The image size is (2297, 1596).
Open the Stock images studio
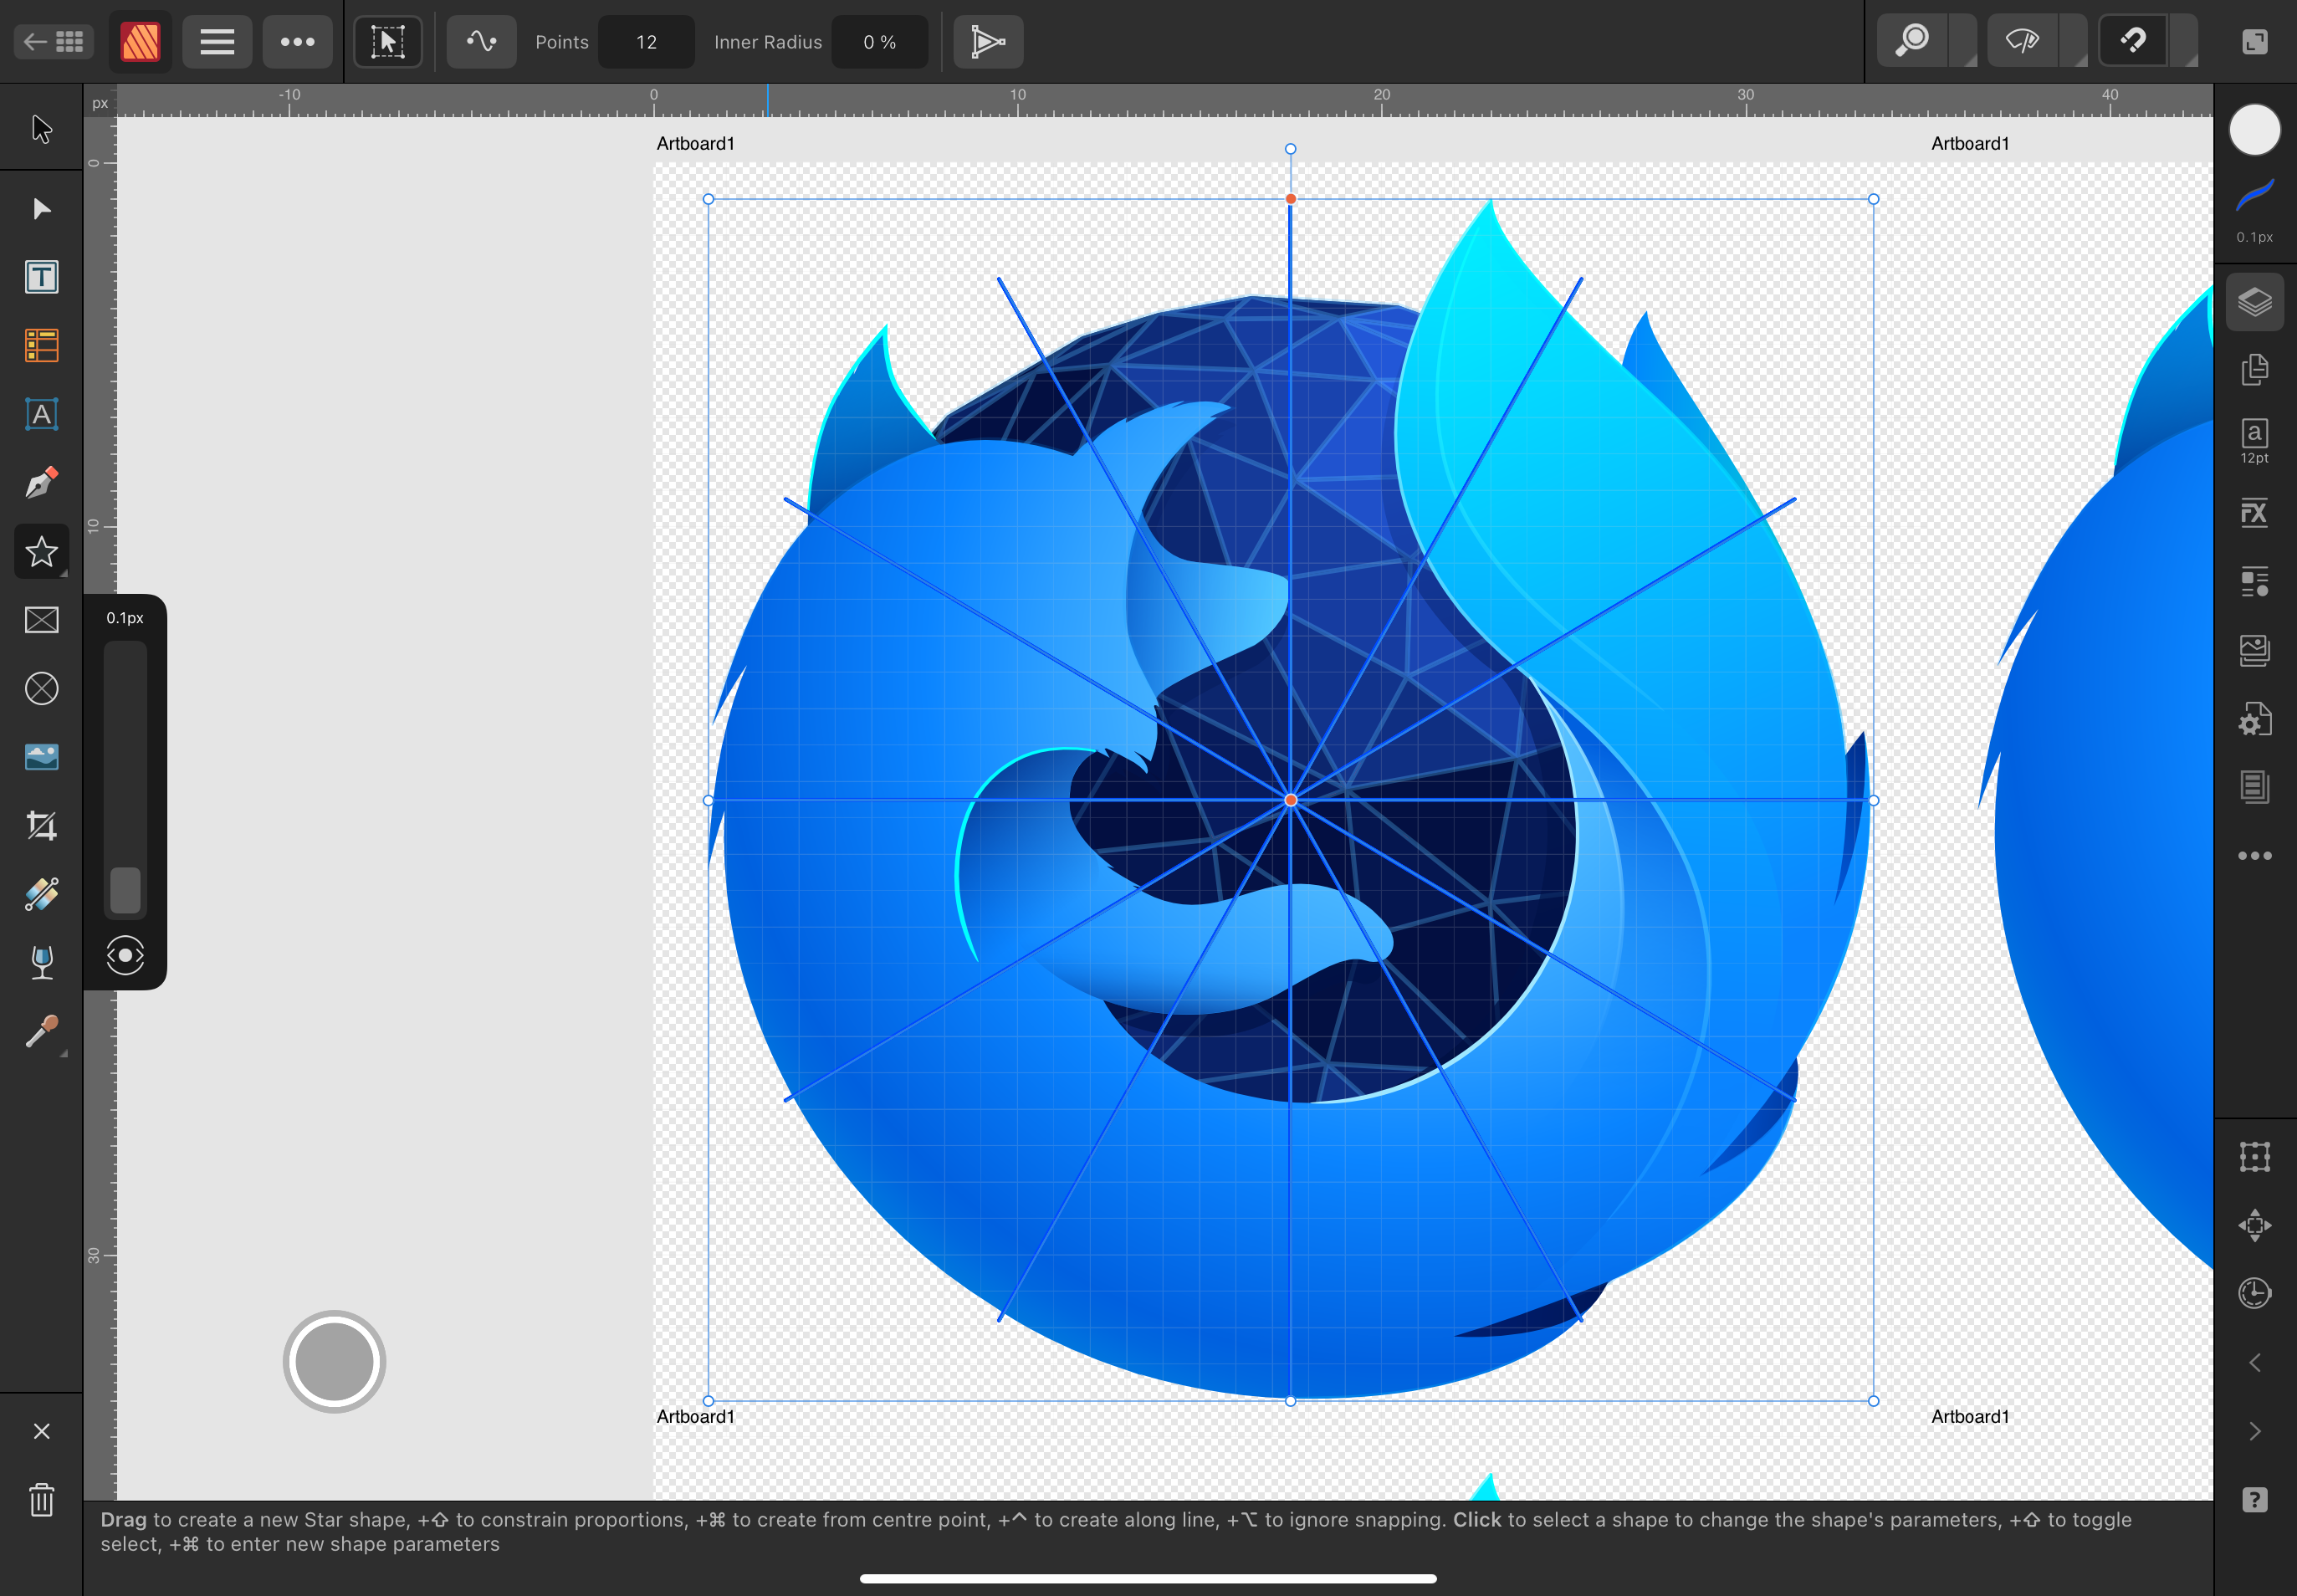tap(2255, 651)
